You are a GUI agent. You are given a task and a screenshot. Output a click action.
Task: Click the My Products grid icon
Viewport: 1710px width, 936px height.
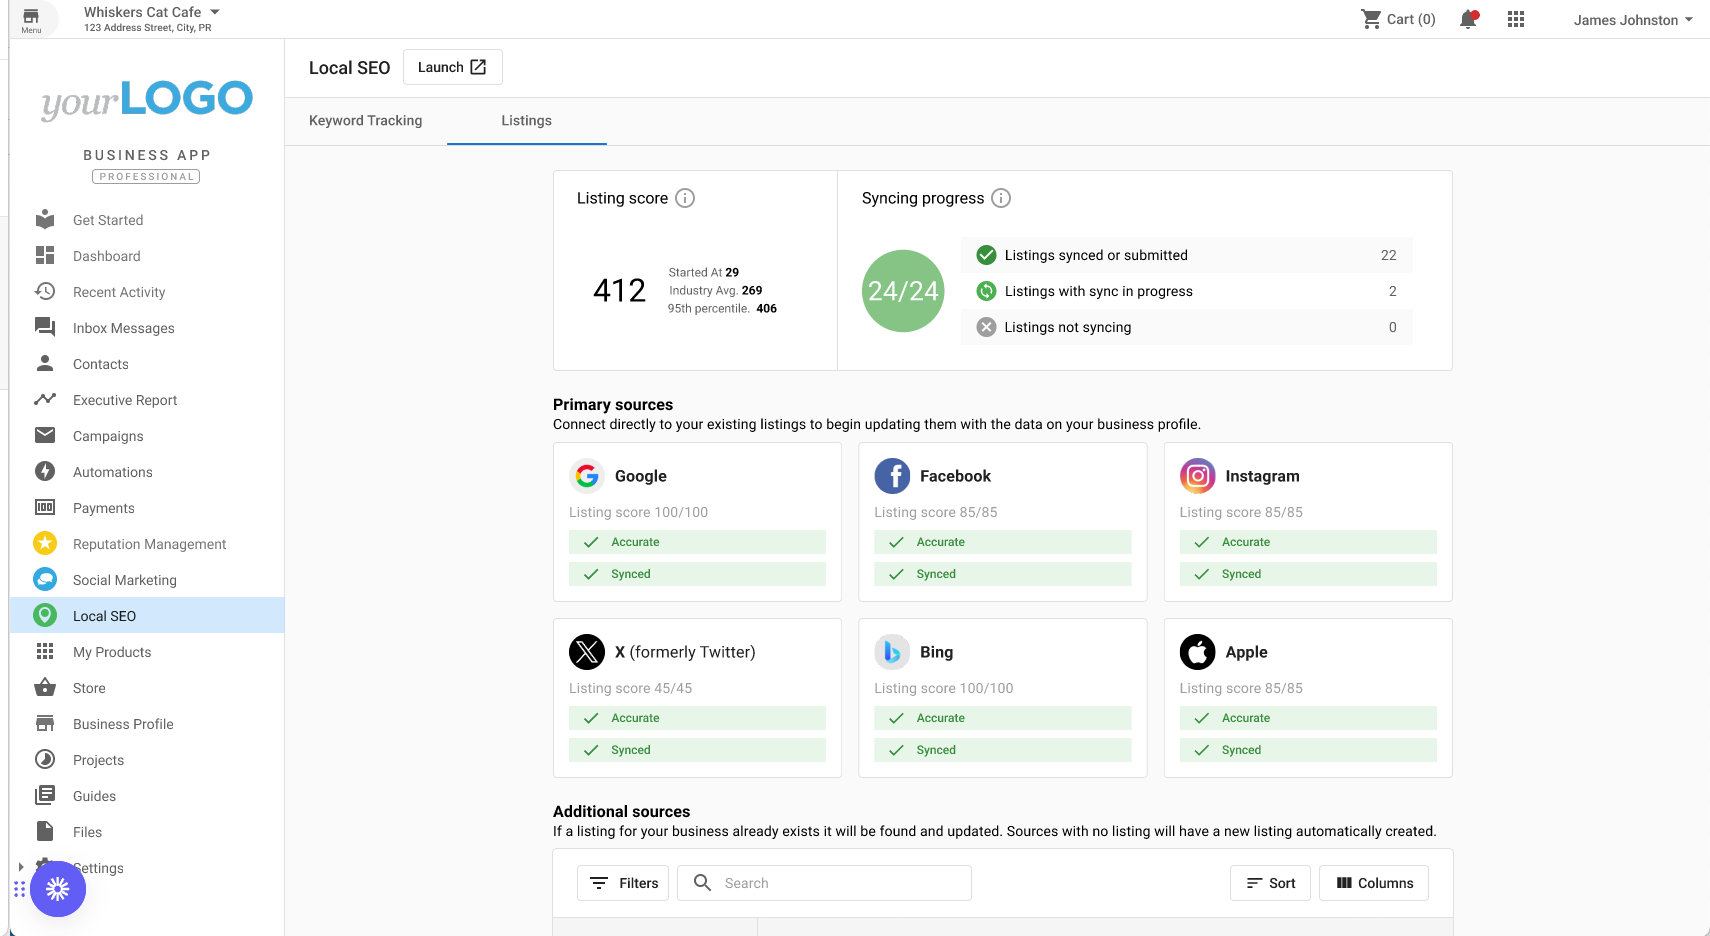tap(45, 651)
